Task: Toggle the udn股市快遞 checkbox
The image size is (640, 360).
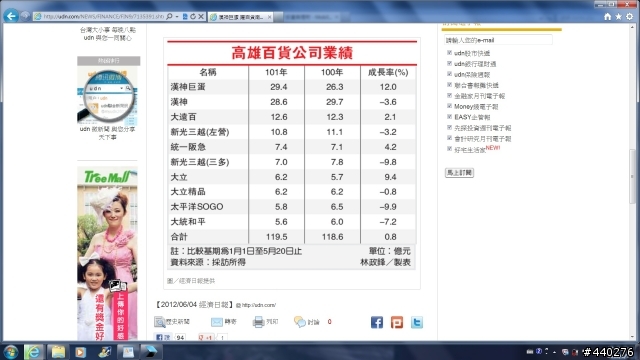Action: [x=449, y=53]
